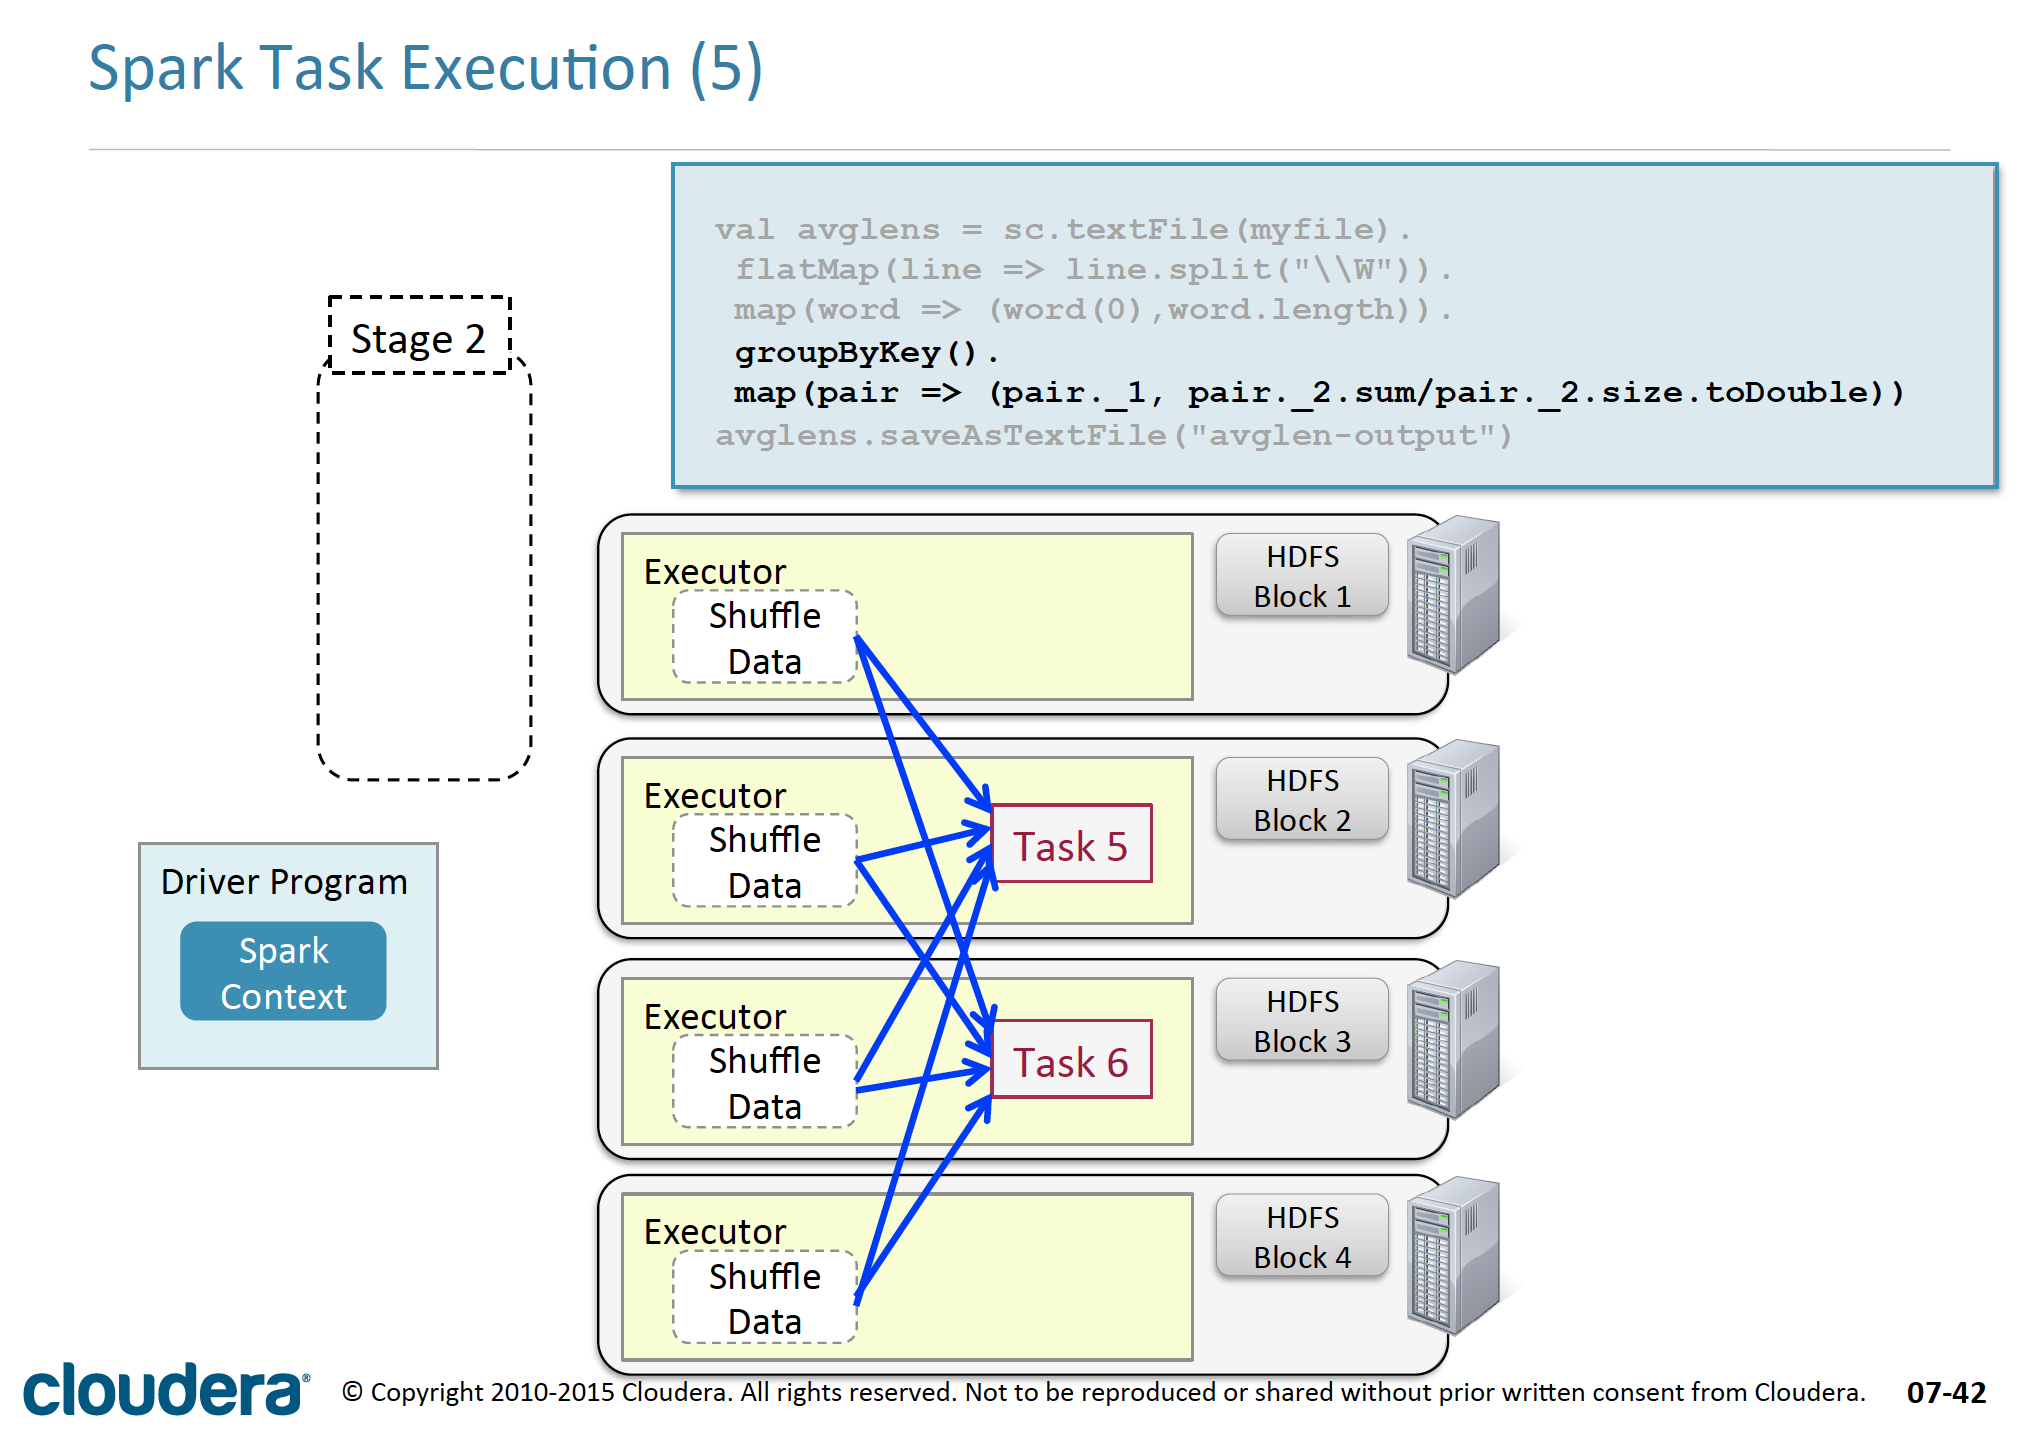The height and width of the screenshot is (1436, 2034).
Task: Click the slide title Spark Task Execution (5)
Action: pos(426,69)
